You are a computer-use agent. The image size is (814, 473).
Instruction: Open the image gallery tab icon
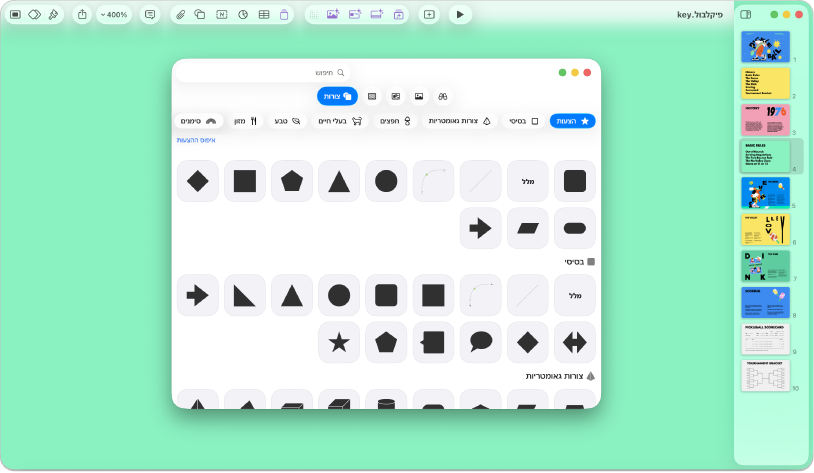pos(396,96)
